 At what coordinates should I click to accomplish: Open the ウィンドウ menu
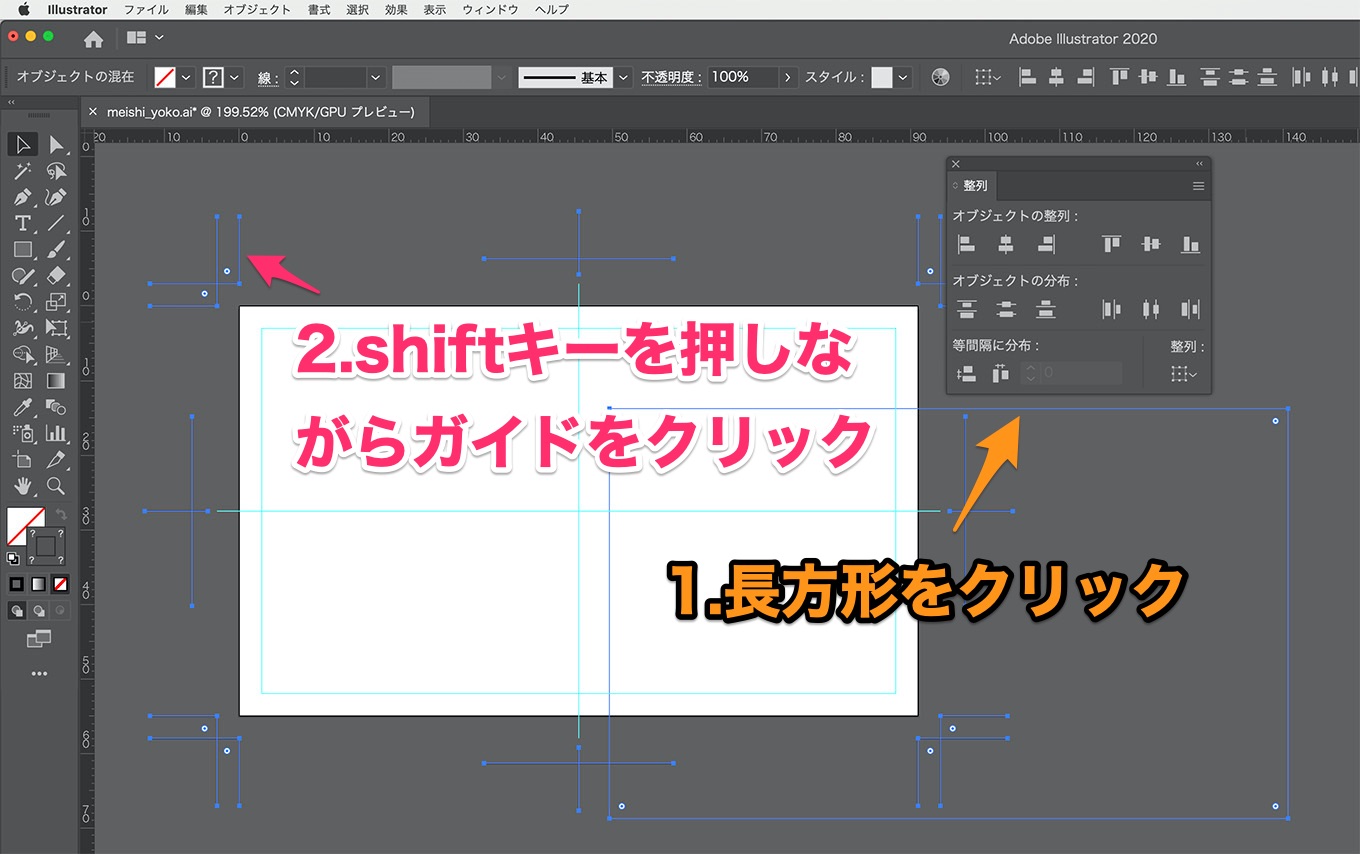tap(490, 9)
